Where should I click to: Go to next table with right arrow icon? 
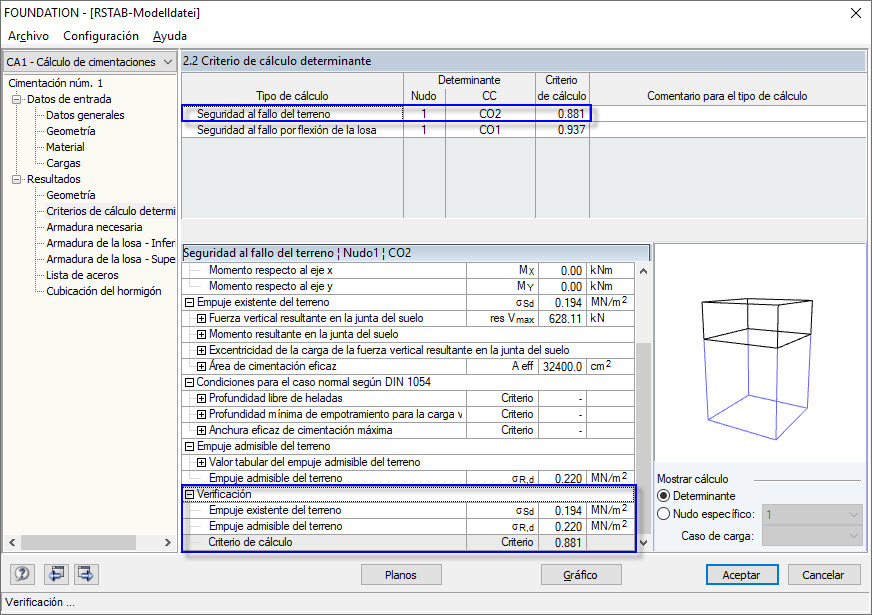[86, 574]
